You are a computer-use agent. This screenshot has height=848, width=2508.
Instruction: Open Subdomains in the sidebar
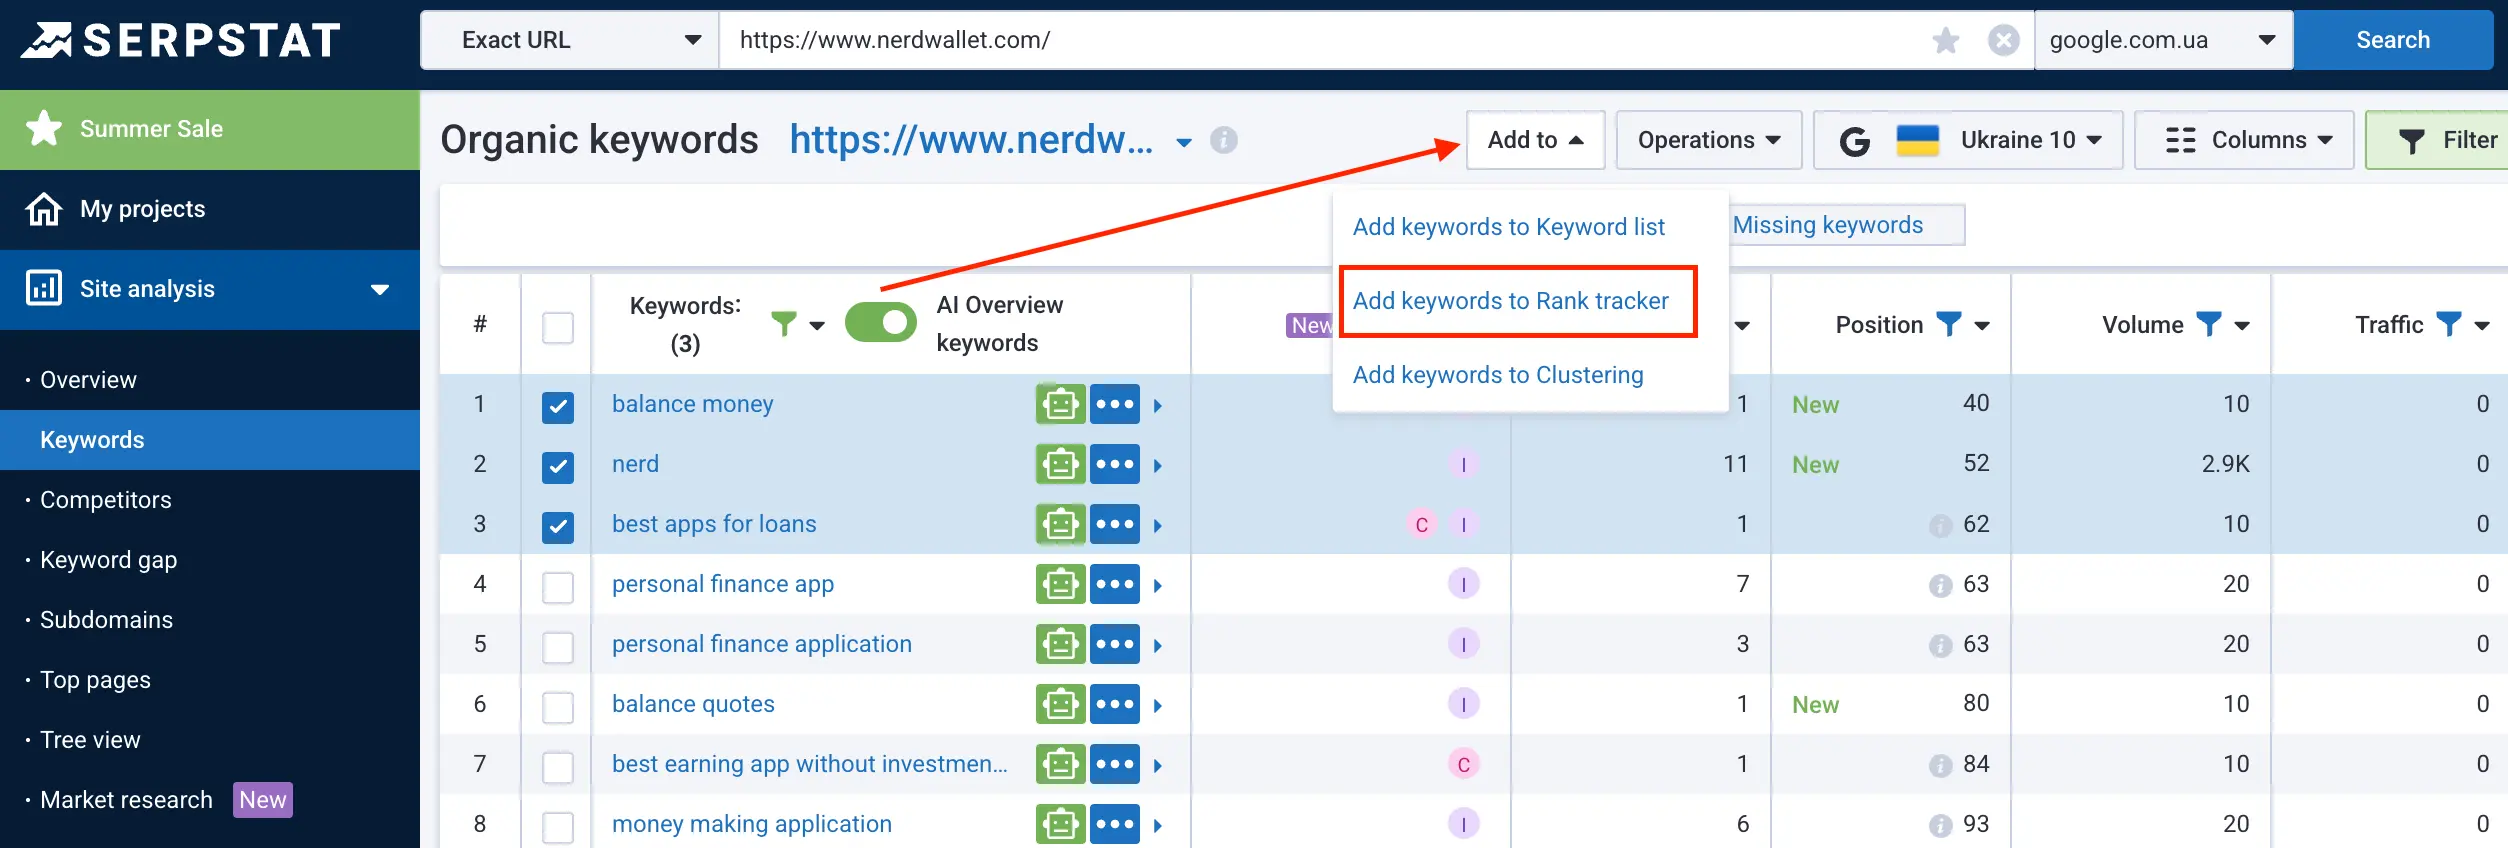tap(106, 620)
